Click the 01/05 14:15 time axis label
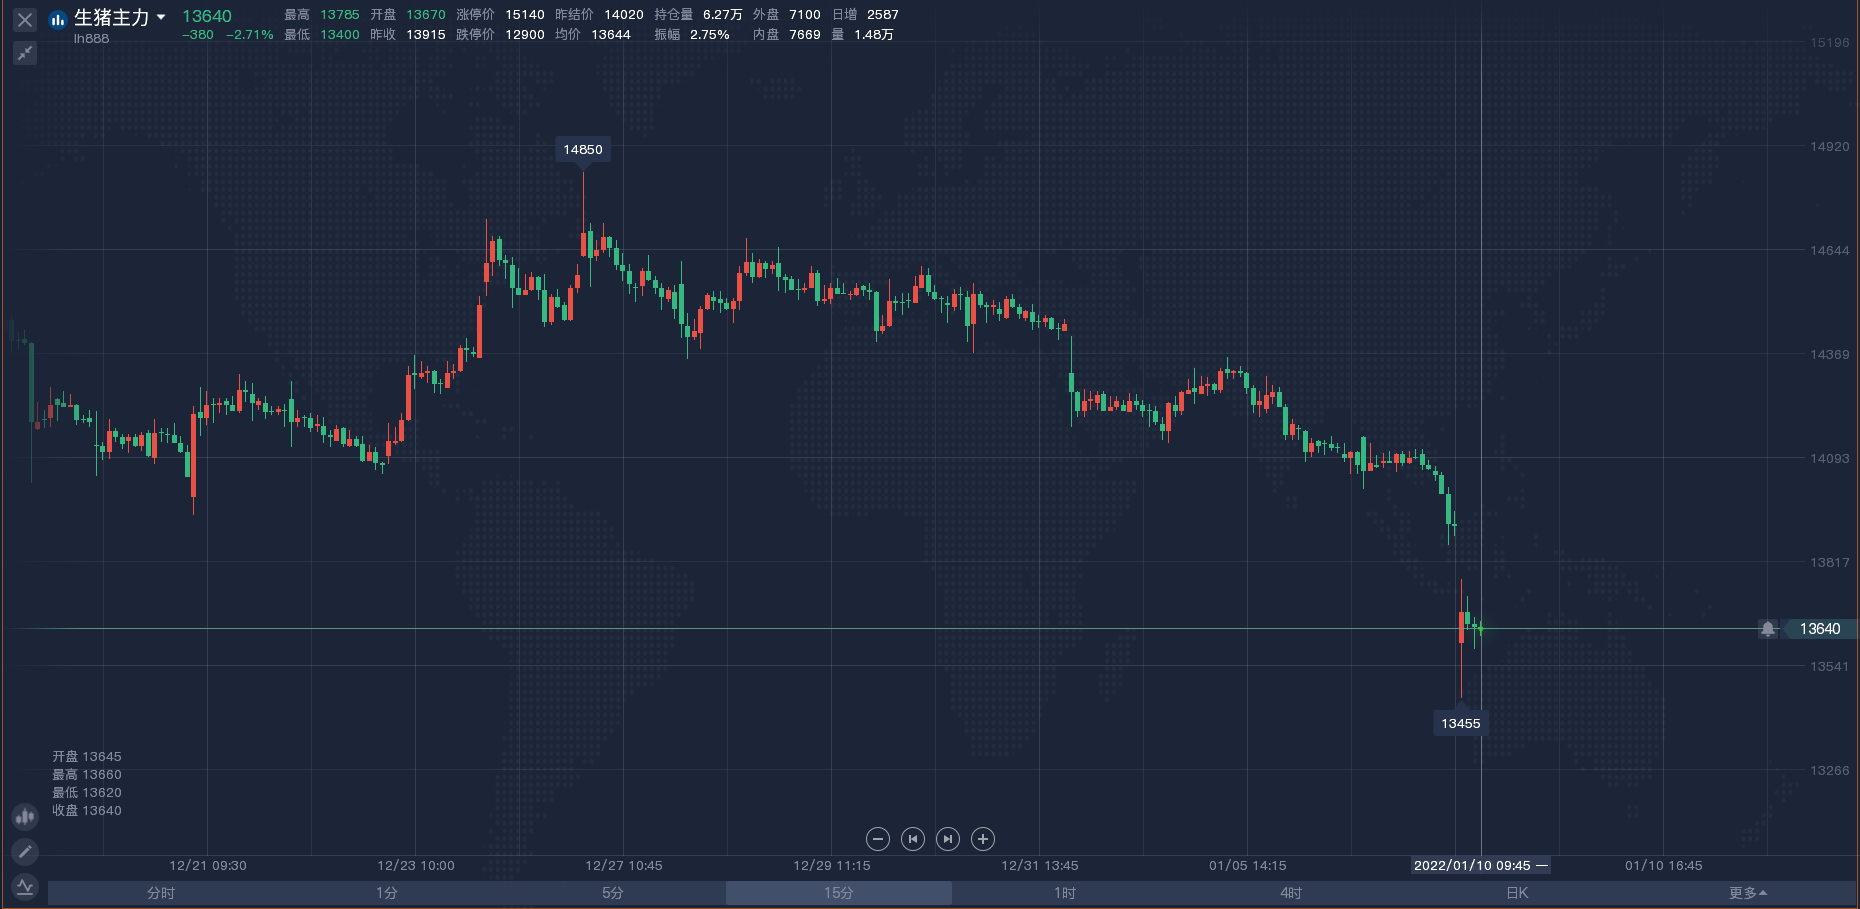The width and height of the screenshot is (1860, 909). (x=1248, y=866)
